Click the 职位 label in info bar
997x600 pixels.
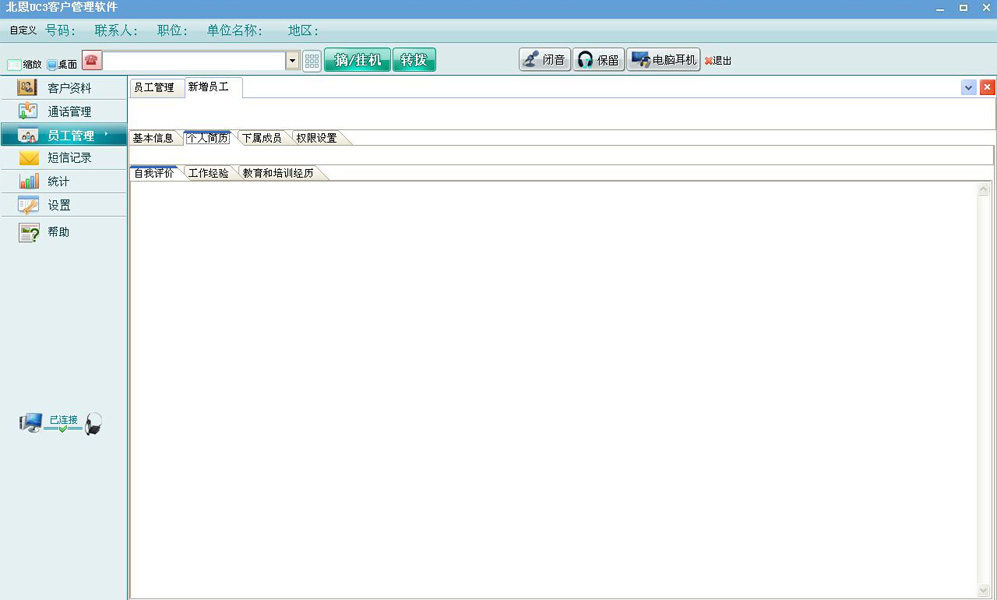pos(172,31)
